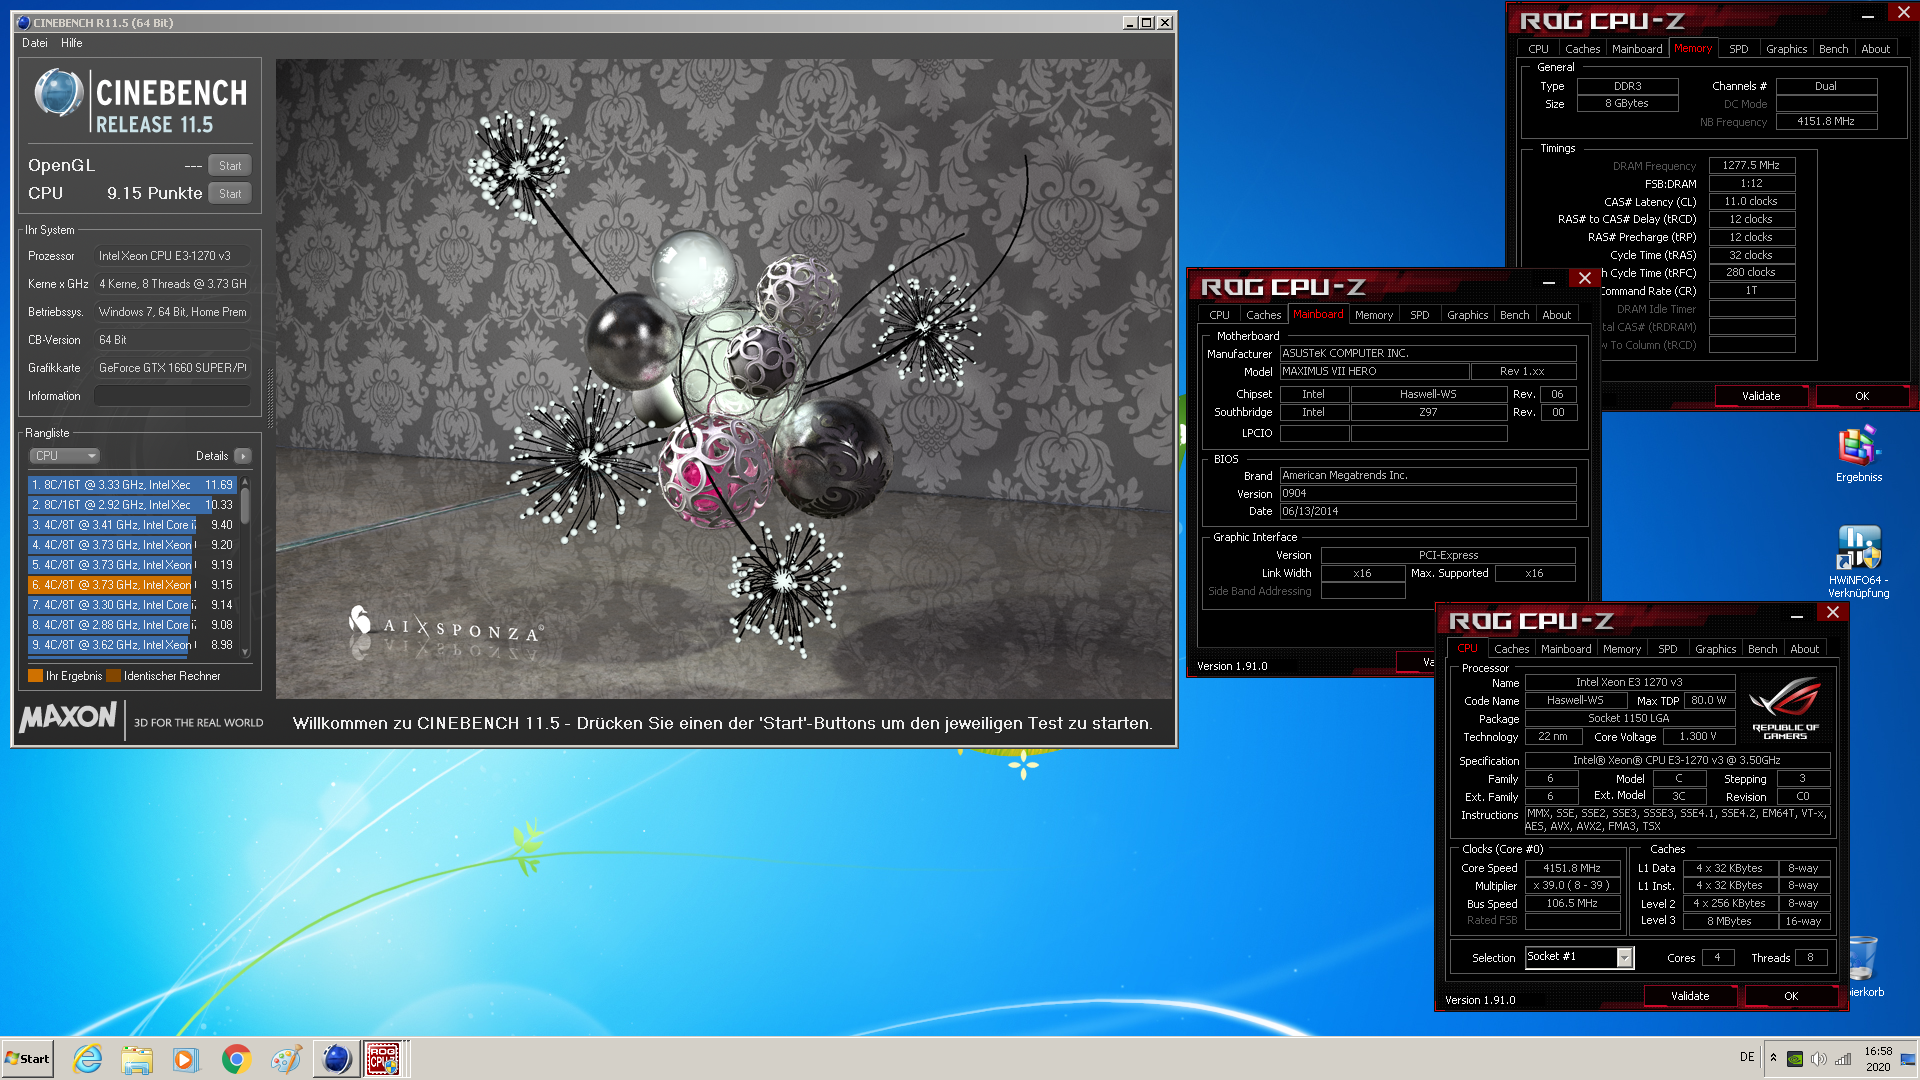Open Bench tab in Memory CPU-Z window

click(1833, 49)
